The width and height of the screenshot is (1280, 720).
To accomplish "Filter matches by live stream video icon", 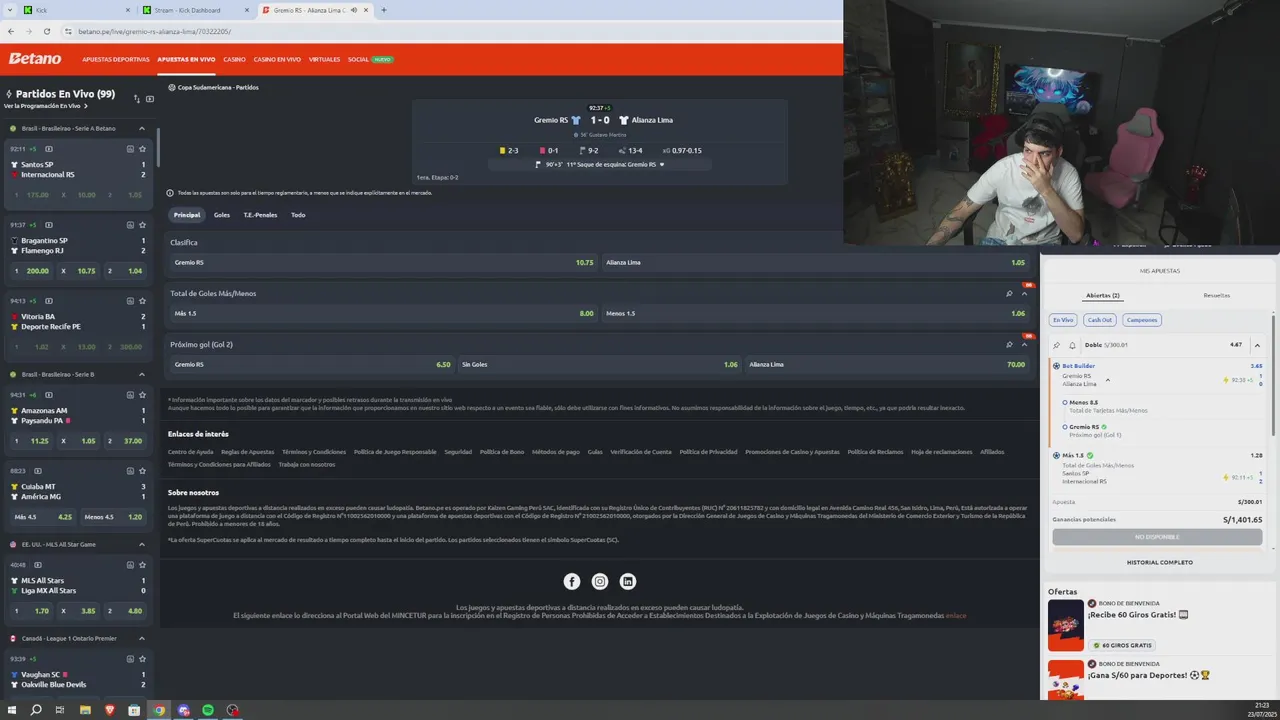I will click(150, 99).
